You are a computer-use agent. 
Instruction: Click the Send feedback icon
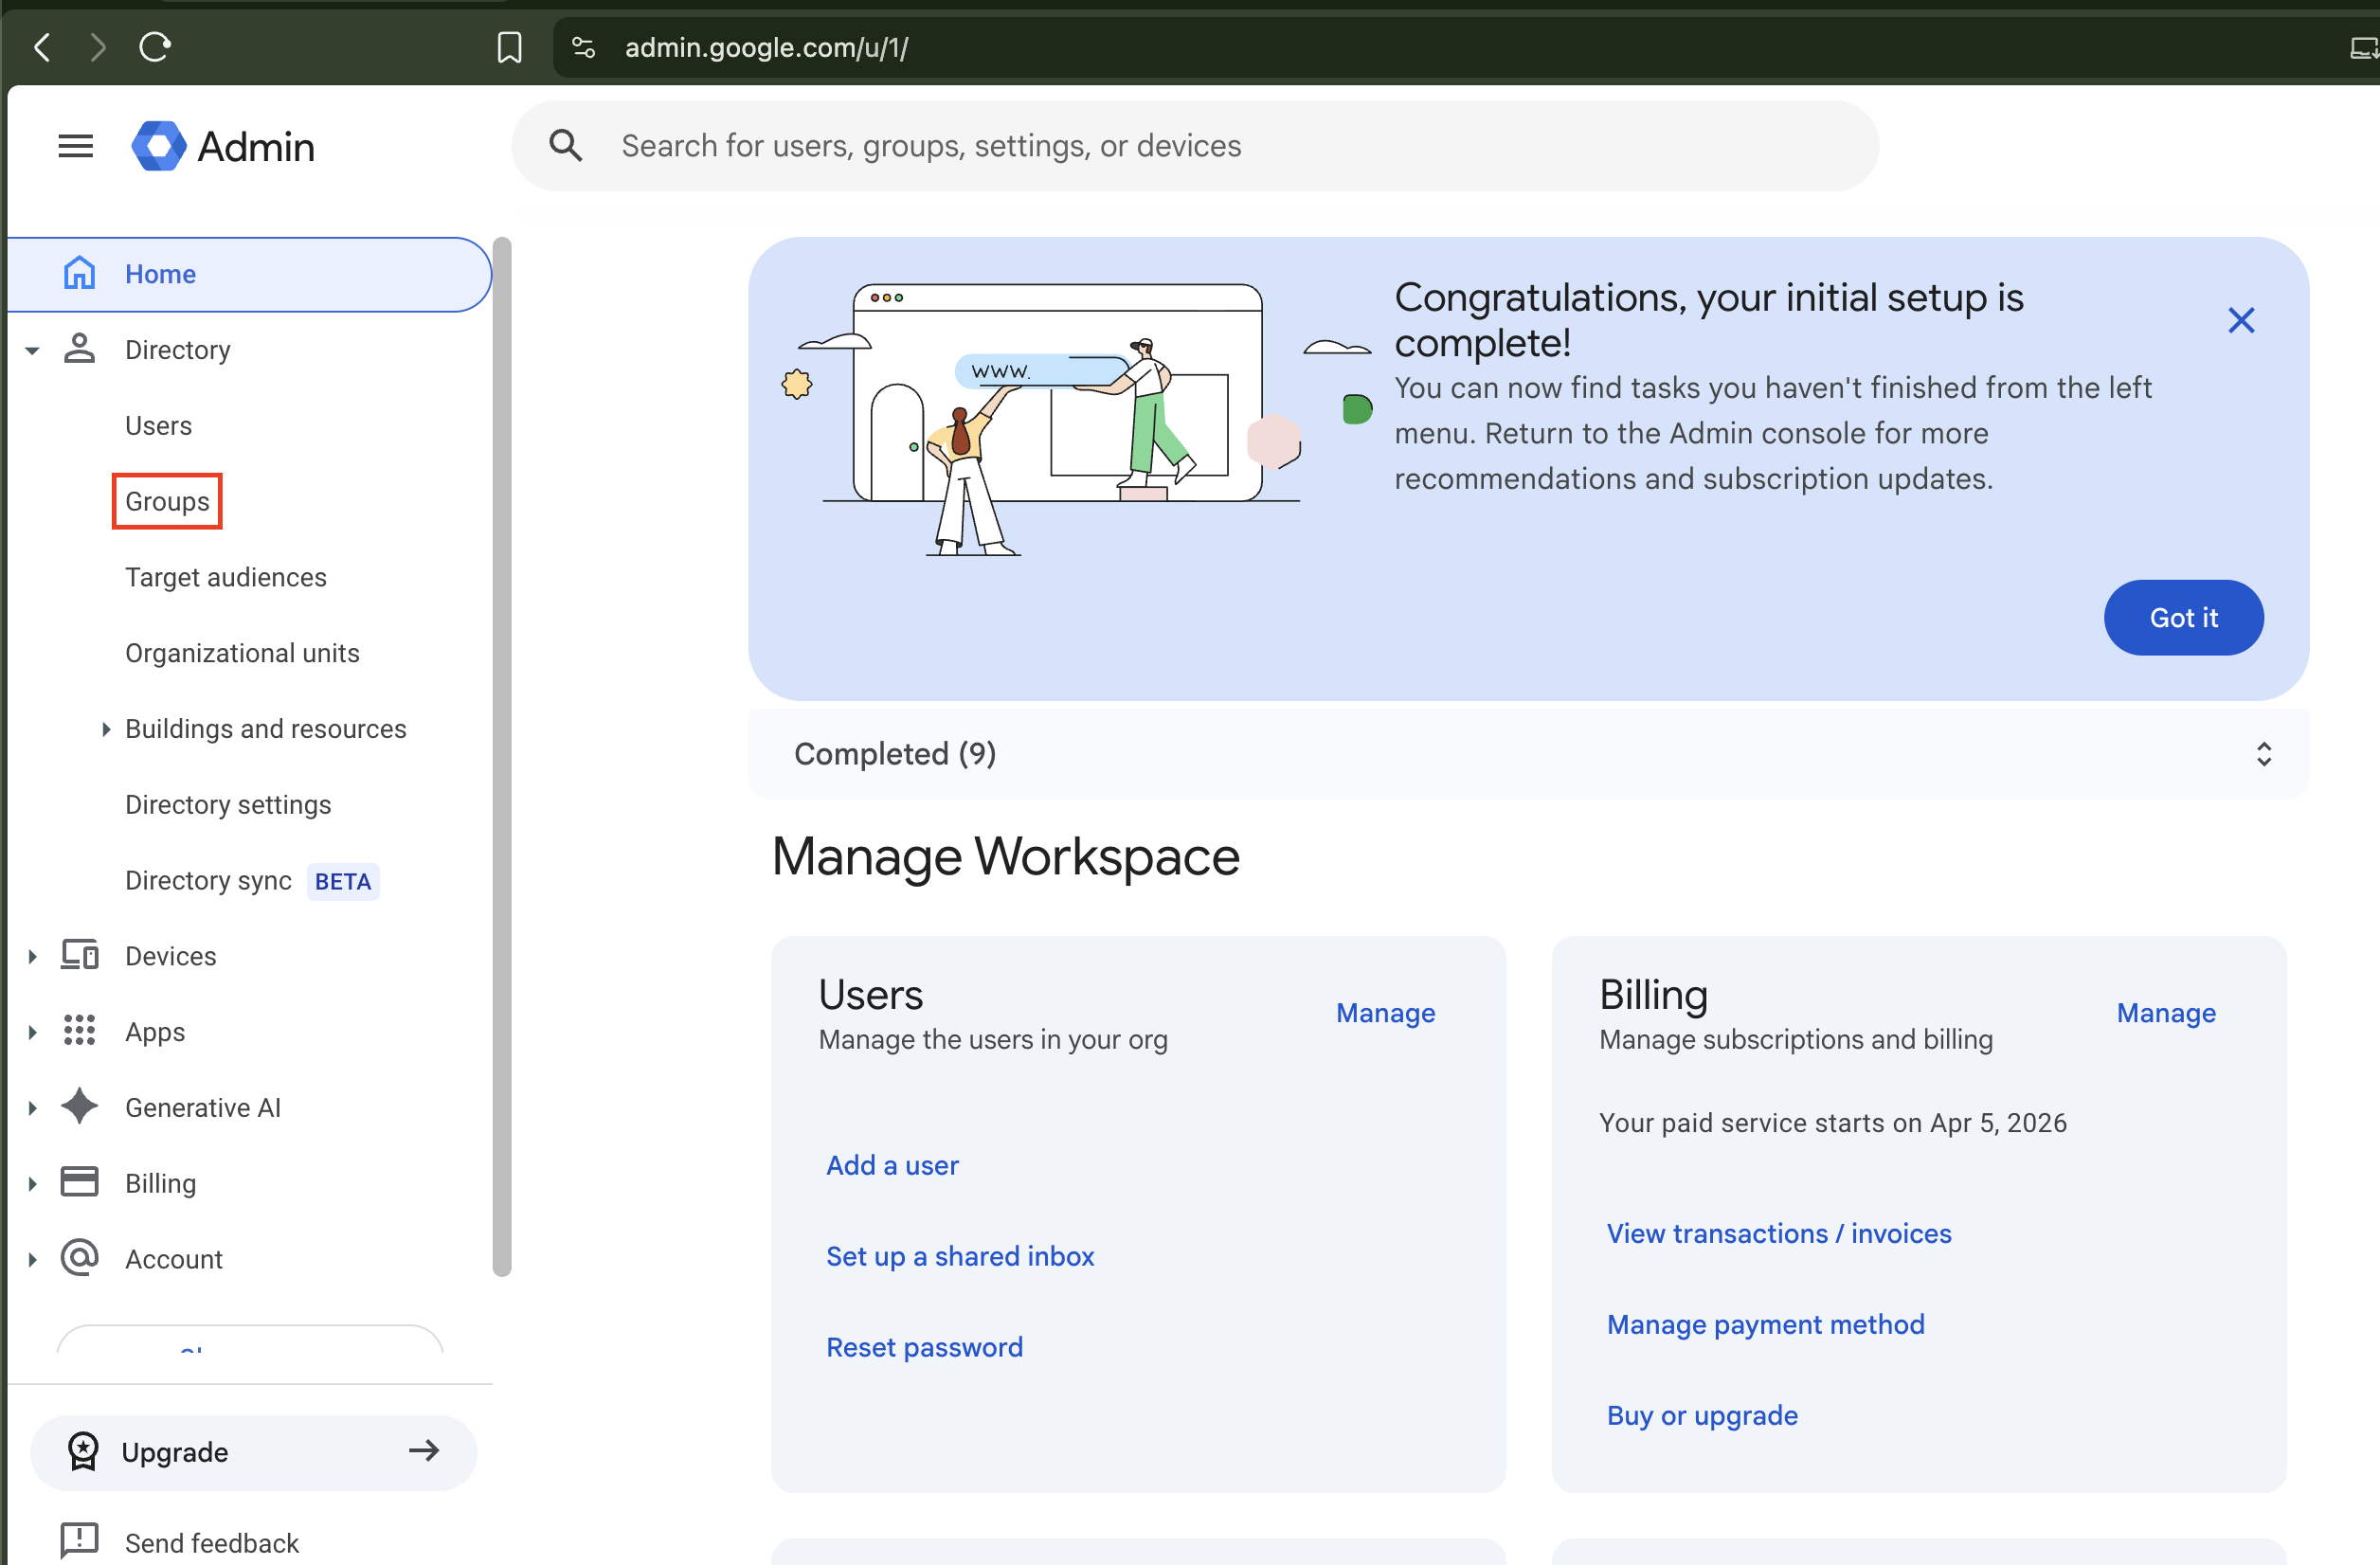[x=79, y=1541]
